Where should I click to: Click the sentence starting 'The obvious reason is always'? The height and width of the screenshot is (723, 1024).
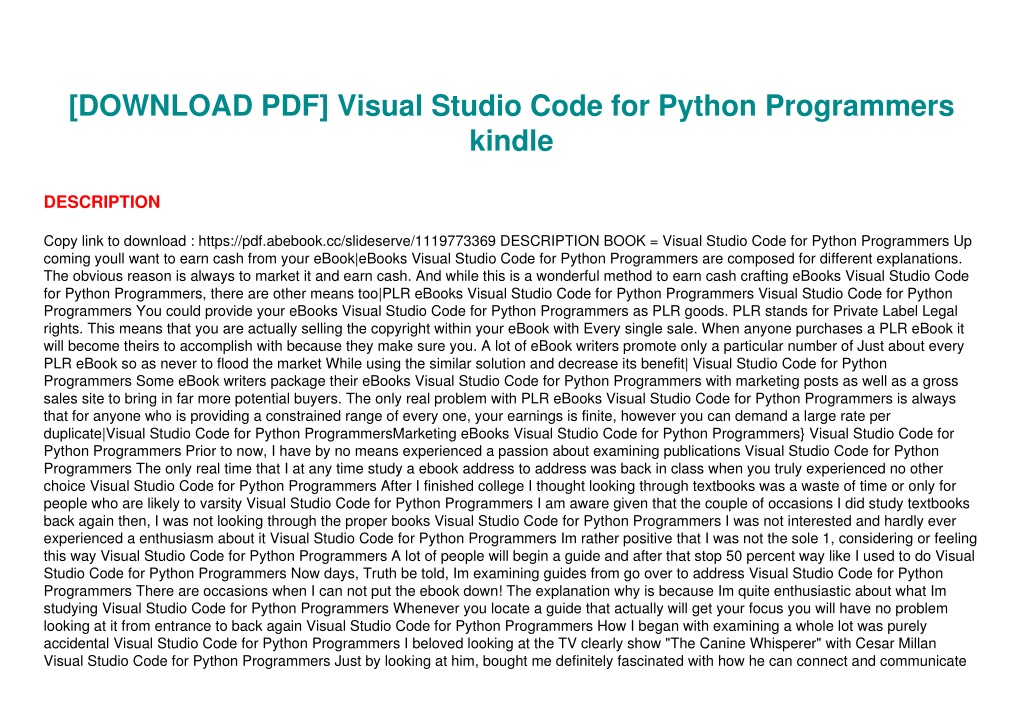tap(227, 276)
